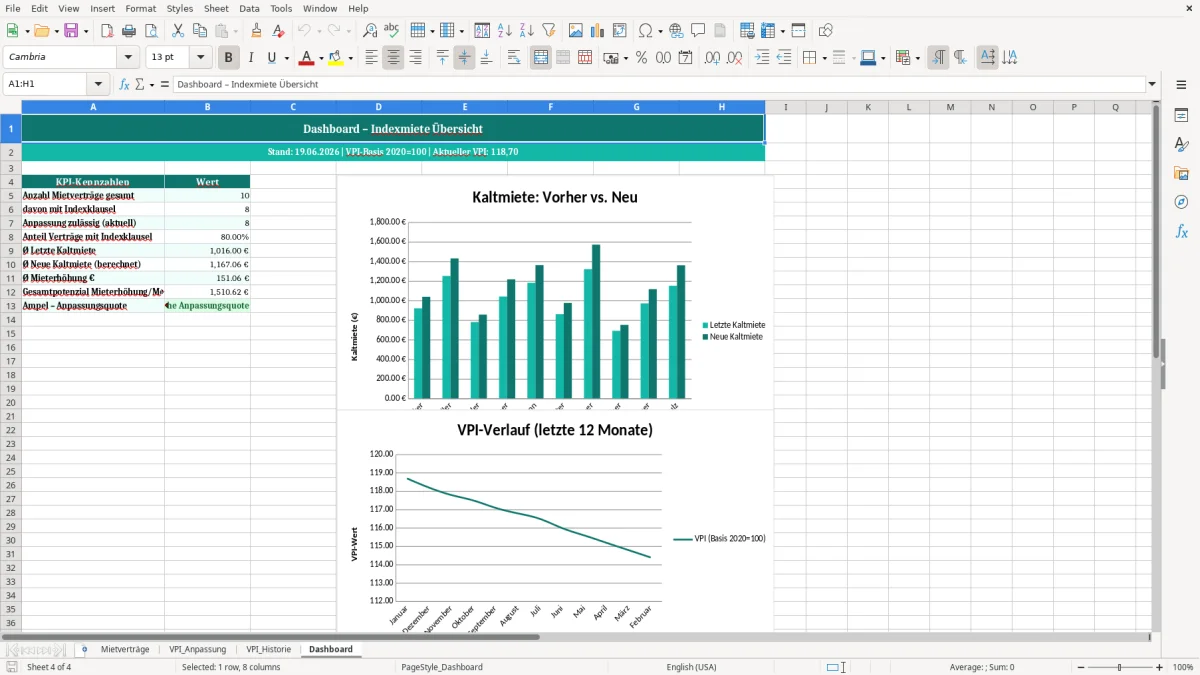Open font color dropdown arrow
The height and width of the screenshot is (675, 1200).
click(321, 58)
